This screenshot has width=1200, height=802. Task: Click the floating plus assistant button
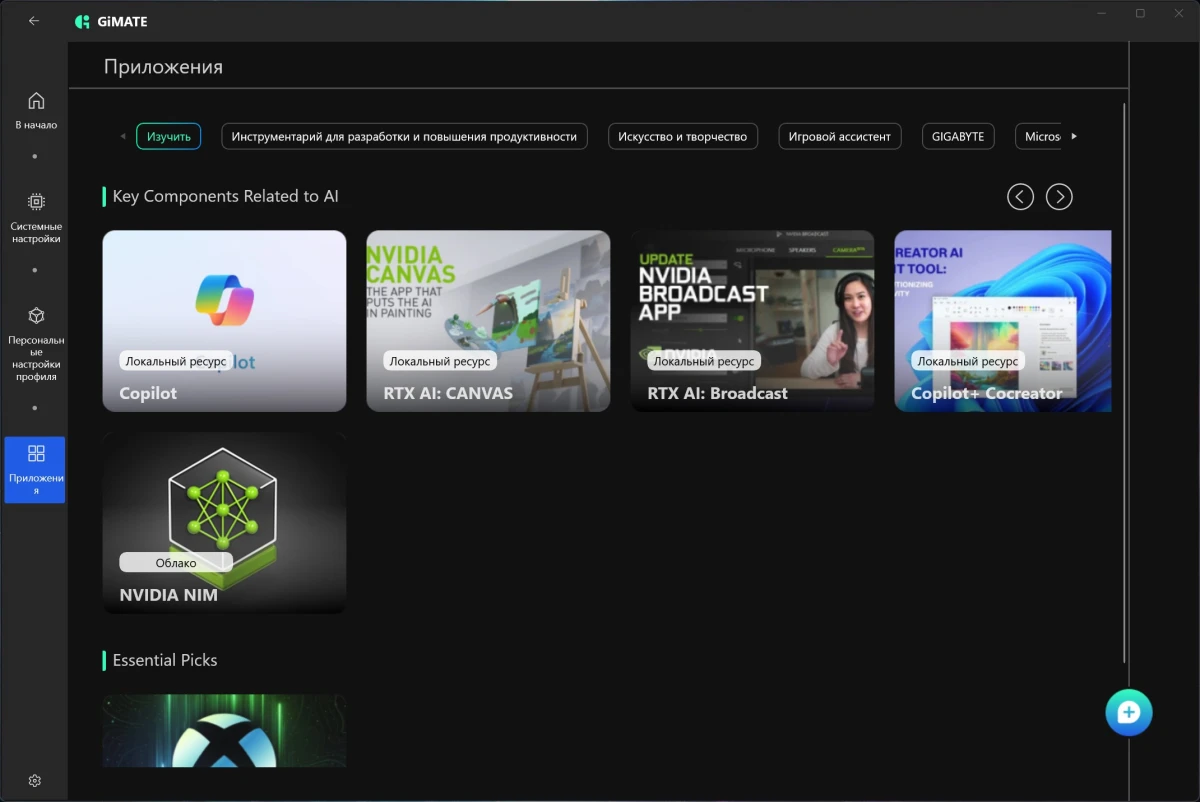point(1129,712)
